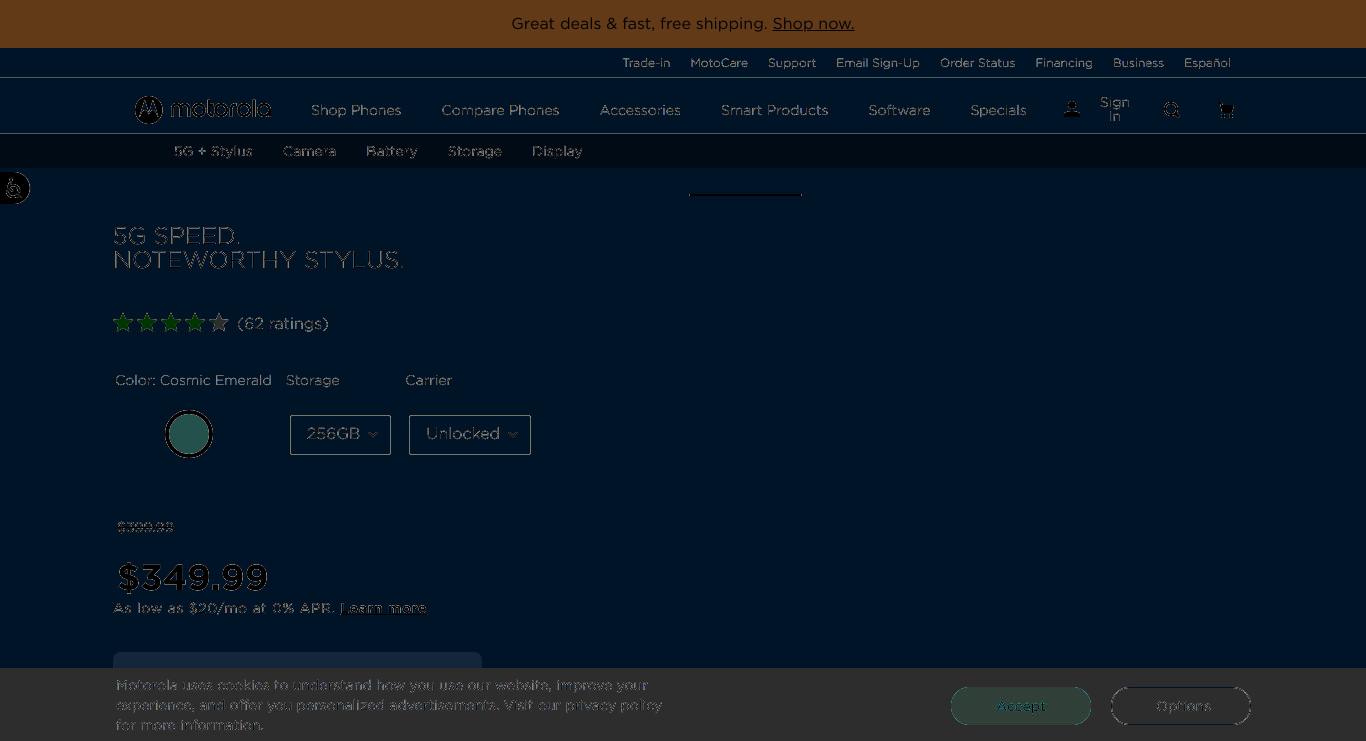Viewport: 1366px width, 741px height.
Task: Open the 62 ratings link
Action: pyautogui.click(x=283, y=323)
